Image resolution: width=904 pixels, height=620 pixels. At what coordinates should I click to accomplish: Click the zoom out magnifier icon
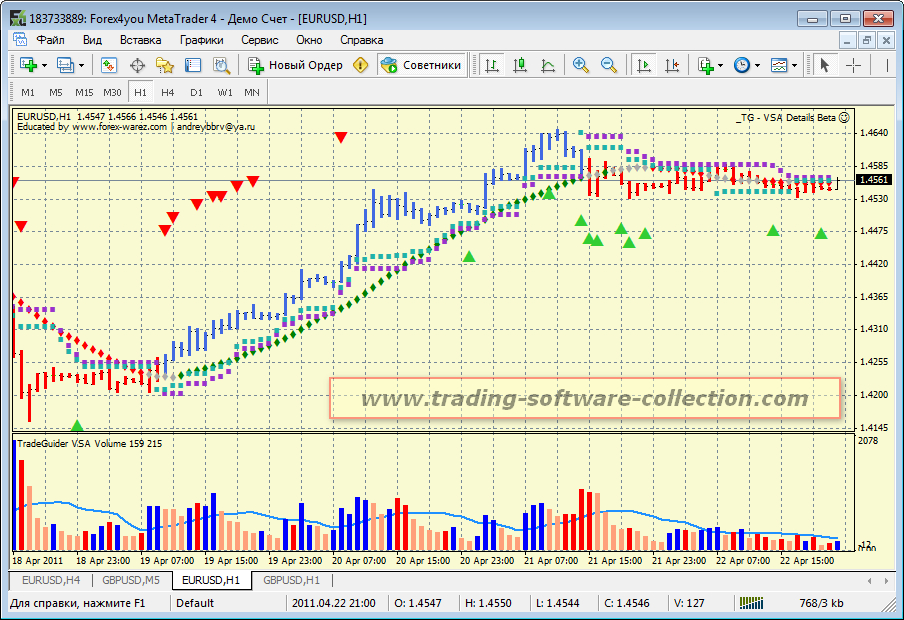pos(608,65)
